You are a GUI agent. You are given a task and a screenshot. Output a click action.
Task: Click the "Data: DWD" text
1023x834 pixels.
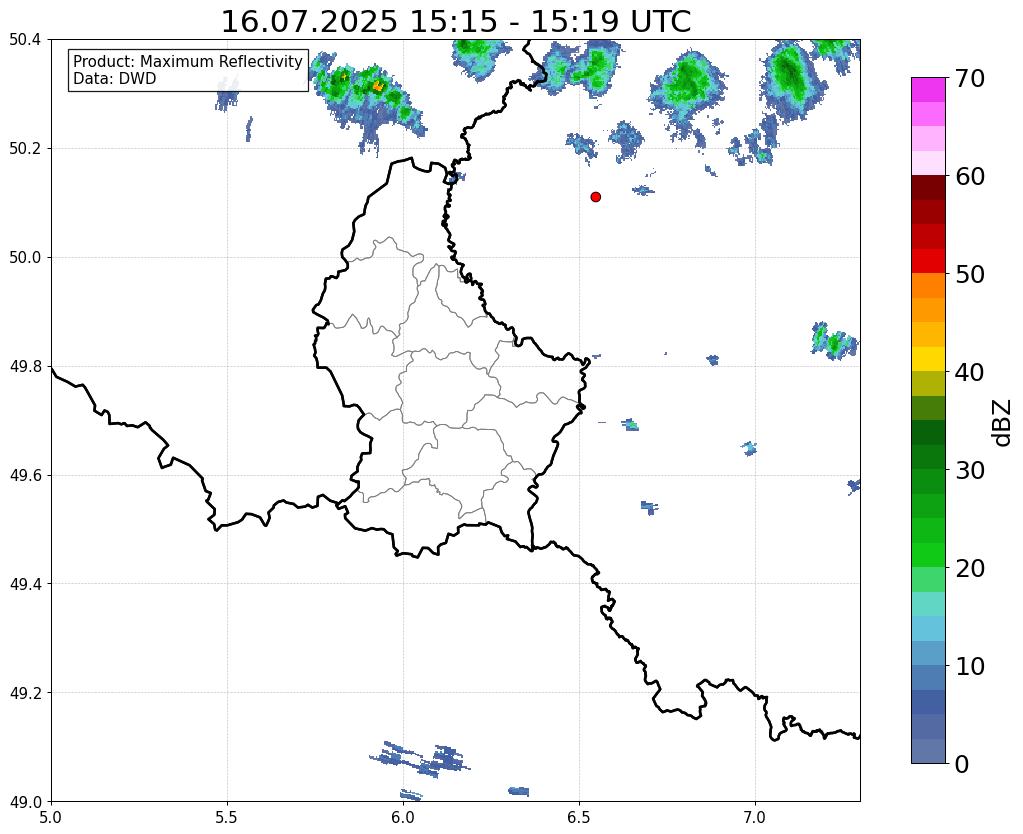coord(115,79)
